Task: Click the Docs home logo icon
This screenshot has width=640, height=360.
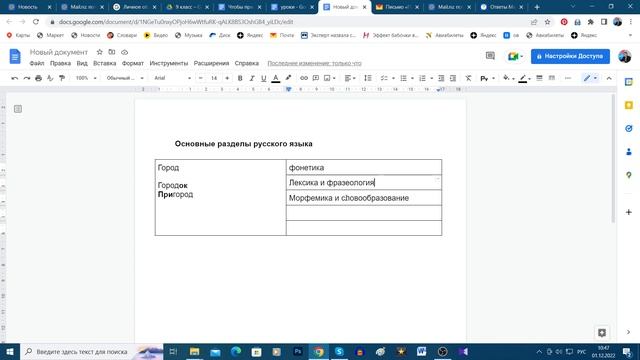Action: (15, 56)
